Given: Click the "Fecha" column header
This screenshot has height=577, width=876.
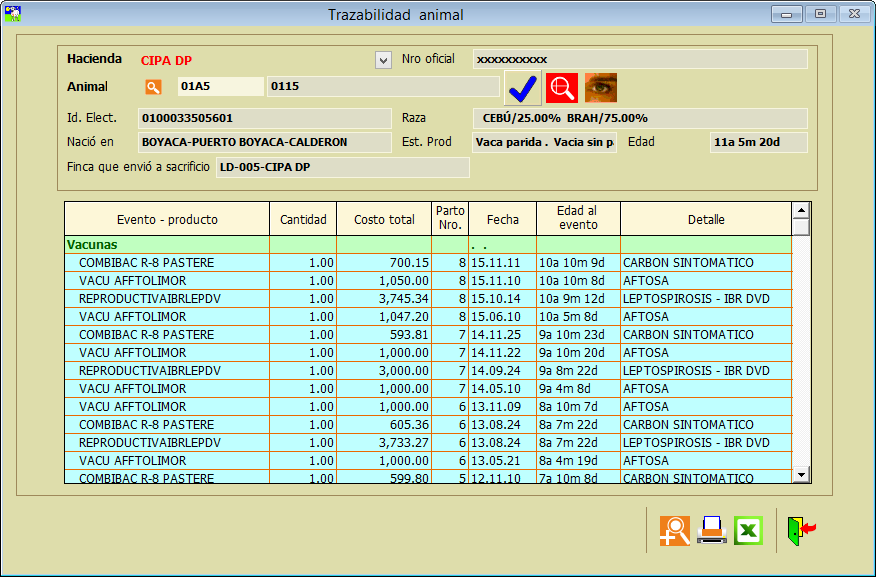Looking at the screenshot, I should tap(502, 219).
